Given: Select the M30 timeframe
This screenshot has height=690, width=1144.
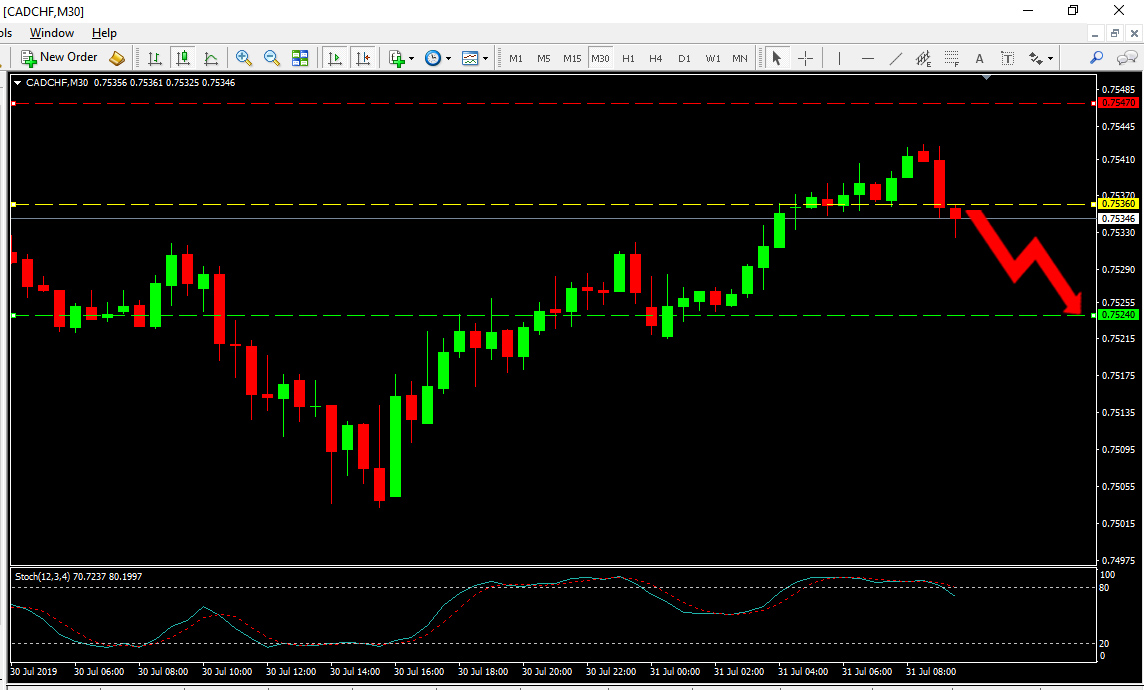Looking at the screenshot, I should click(600, 58).
